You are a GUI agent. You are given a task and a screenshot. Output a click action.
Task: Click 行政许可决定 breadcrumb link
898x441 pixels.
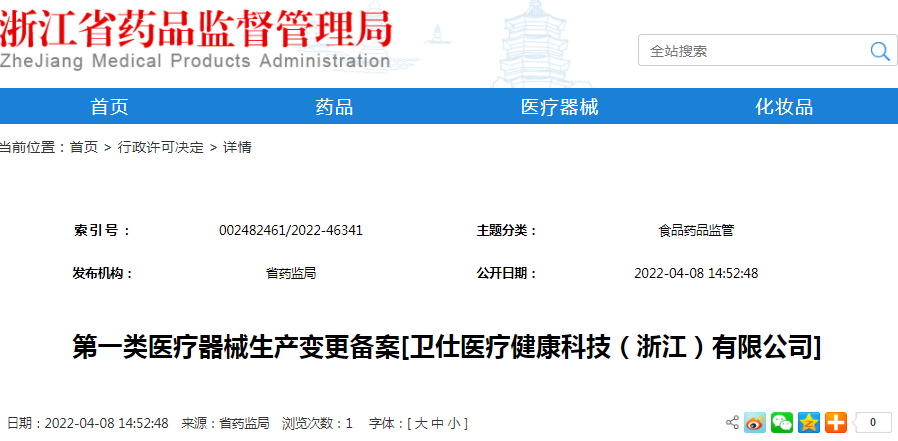(160, 148)
